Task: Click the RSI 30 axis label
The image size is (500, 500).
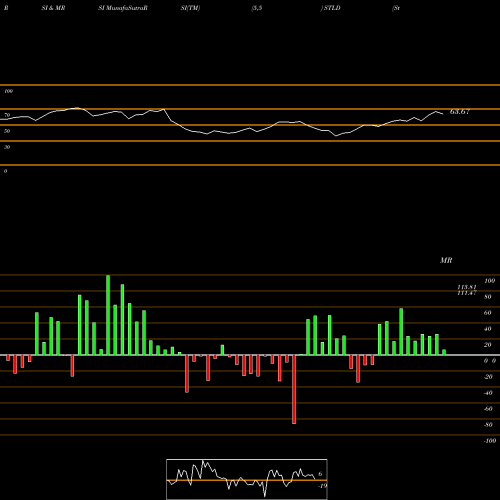Action: coord(7,147)
